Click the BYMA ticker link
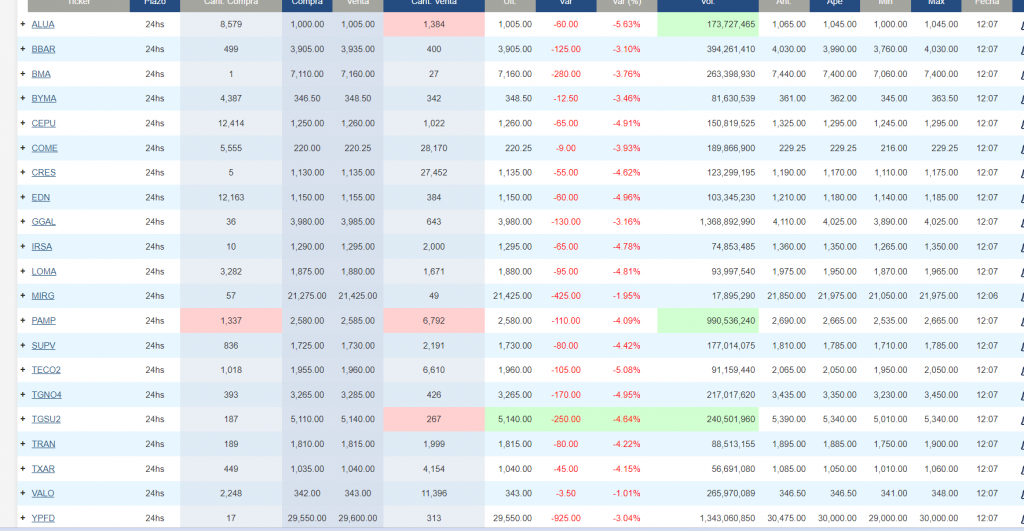 point(44,98)
